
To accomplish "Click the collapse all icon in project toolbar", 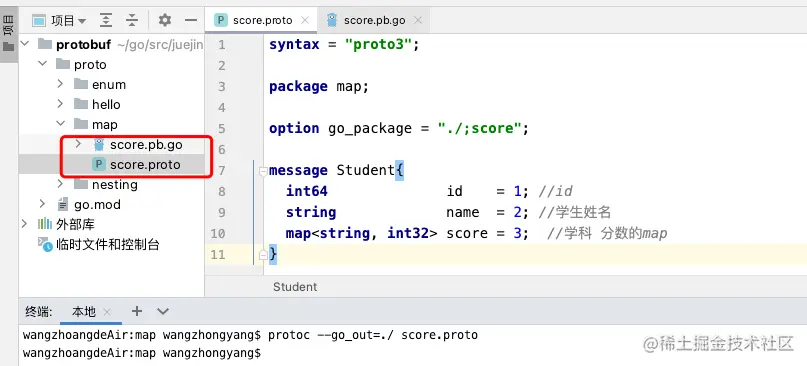I will 132,21.
